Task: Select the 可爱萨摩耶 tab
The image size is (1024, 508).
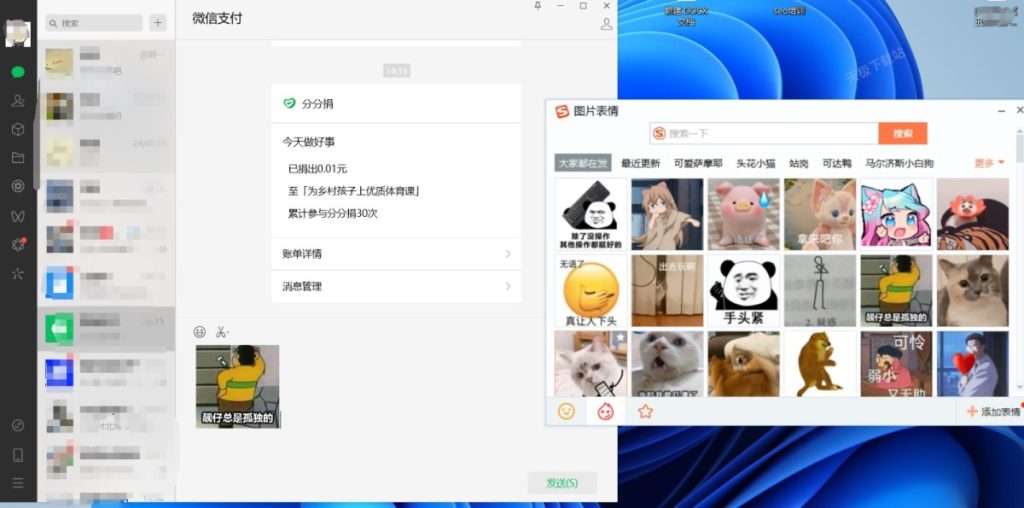Action: point(698,163)
